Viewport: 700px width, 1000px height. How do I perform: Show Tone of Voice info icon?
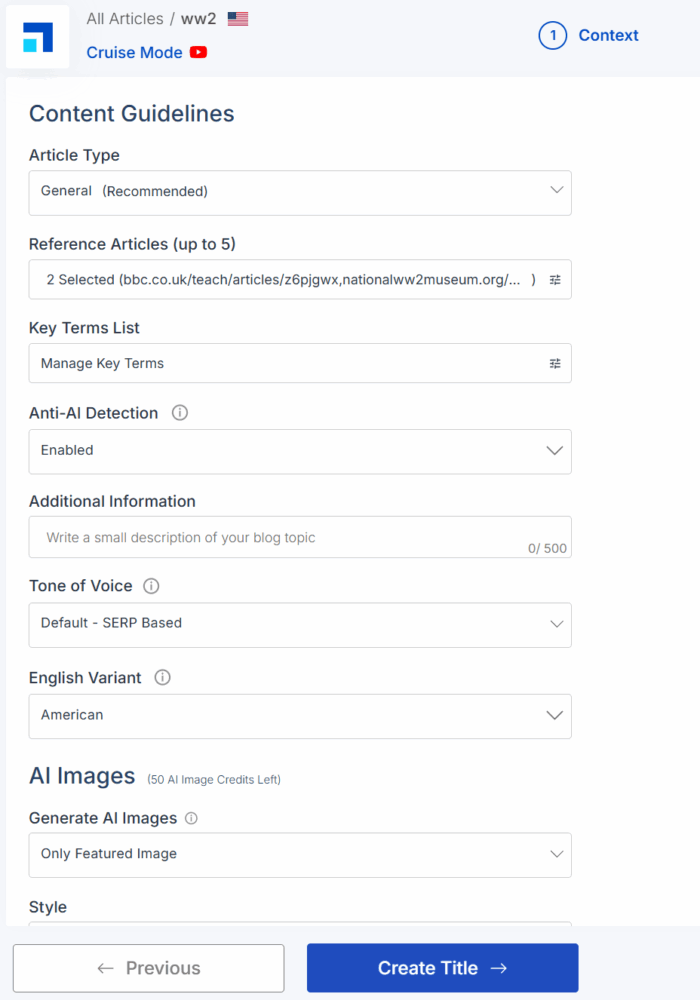point(152,586)
